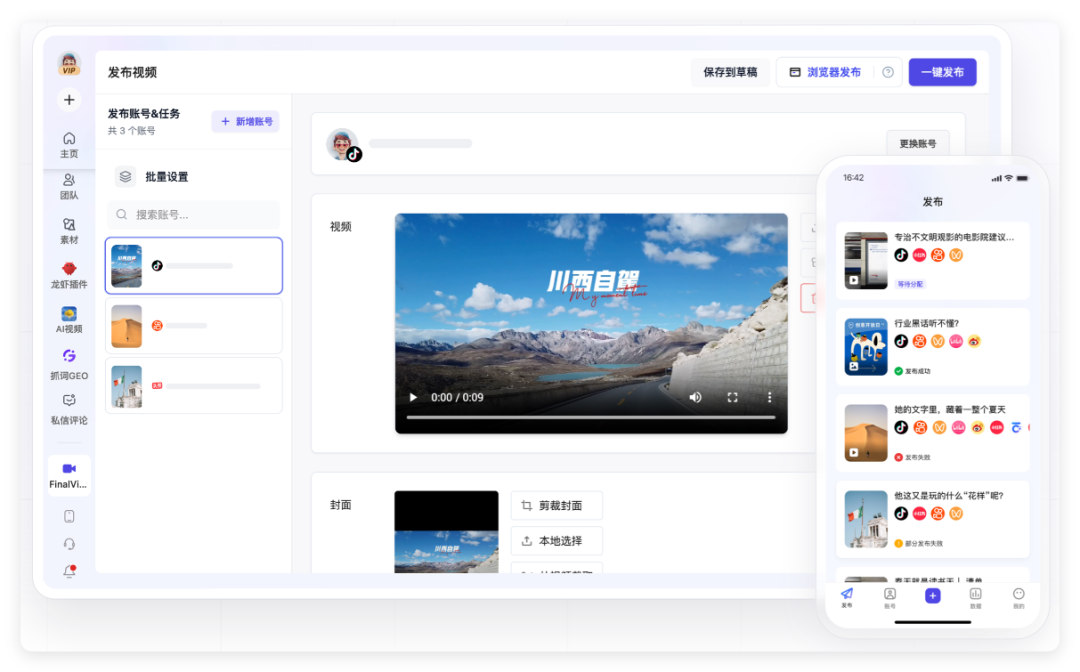Open the 团队 team section
This screenshot has width=1080, height=672.
click(x=69, y=187)
